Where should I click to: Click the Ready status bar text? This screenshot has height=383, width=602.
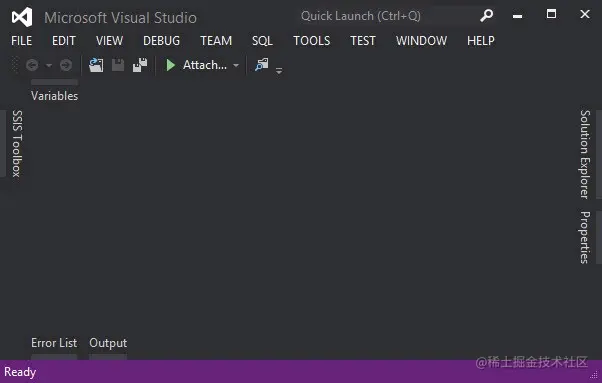click(x=20, y=372)
